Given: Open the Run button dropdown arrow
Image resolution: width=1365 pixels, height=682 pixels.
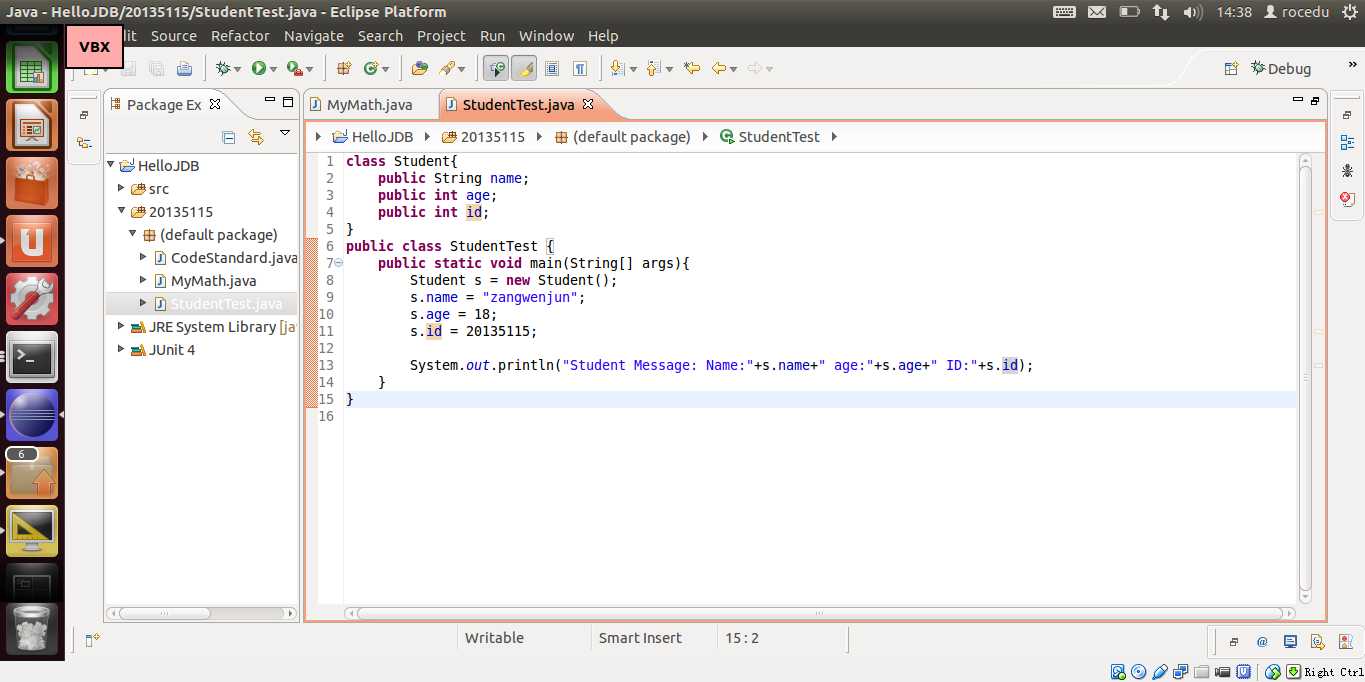Looking at the screenshot, I should 274,69.
